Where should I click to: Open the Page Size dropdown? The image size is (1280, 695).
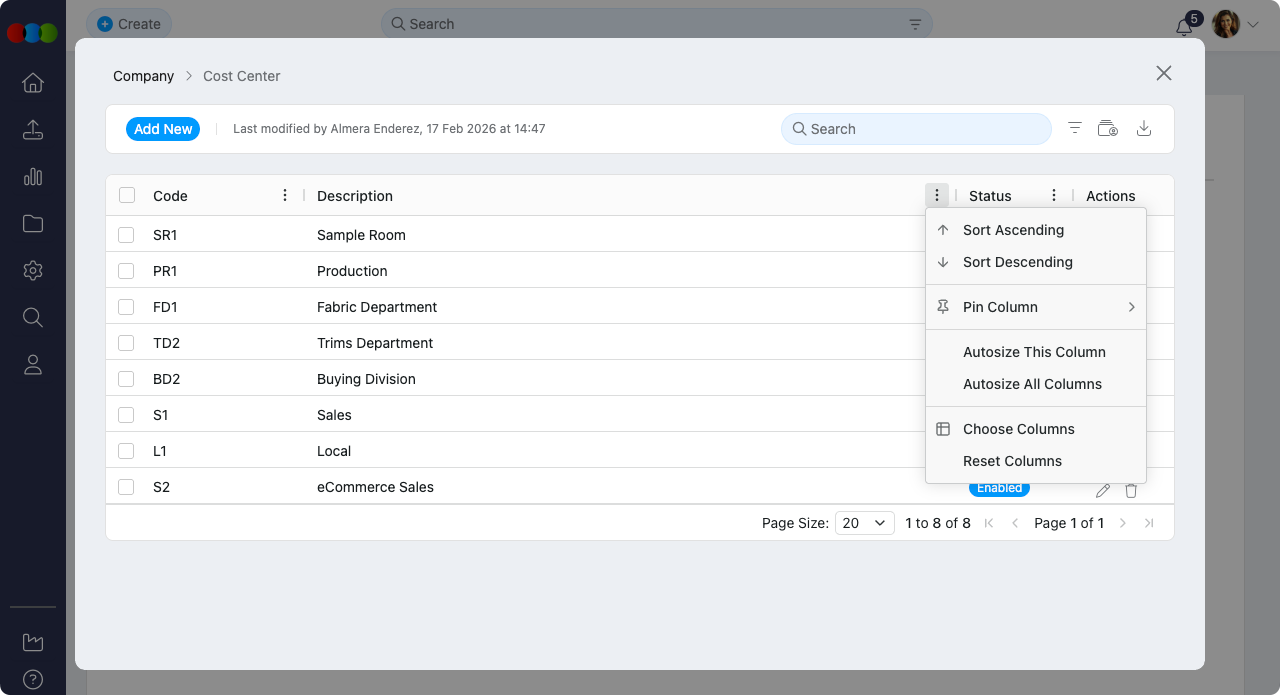pos(864,522)
